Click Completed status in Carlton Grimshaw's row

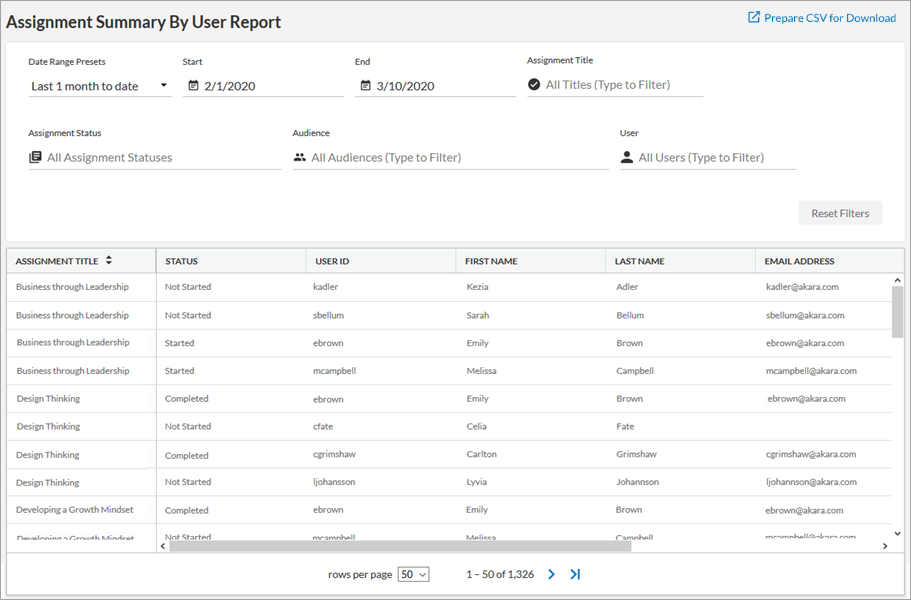click(186, 455)
